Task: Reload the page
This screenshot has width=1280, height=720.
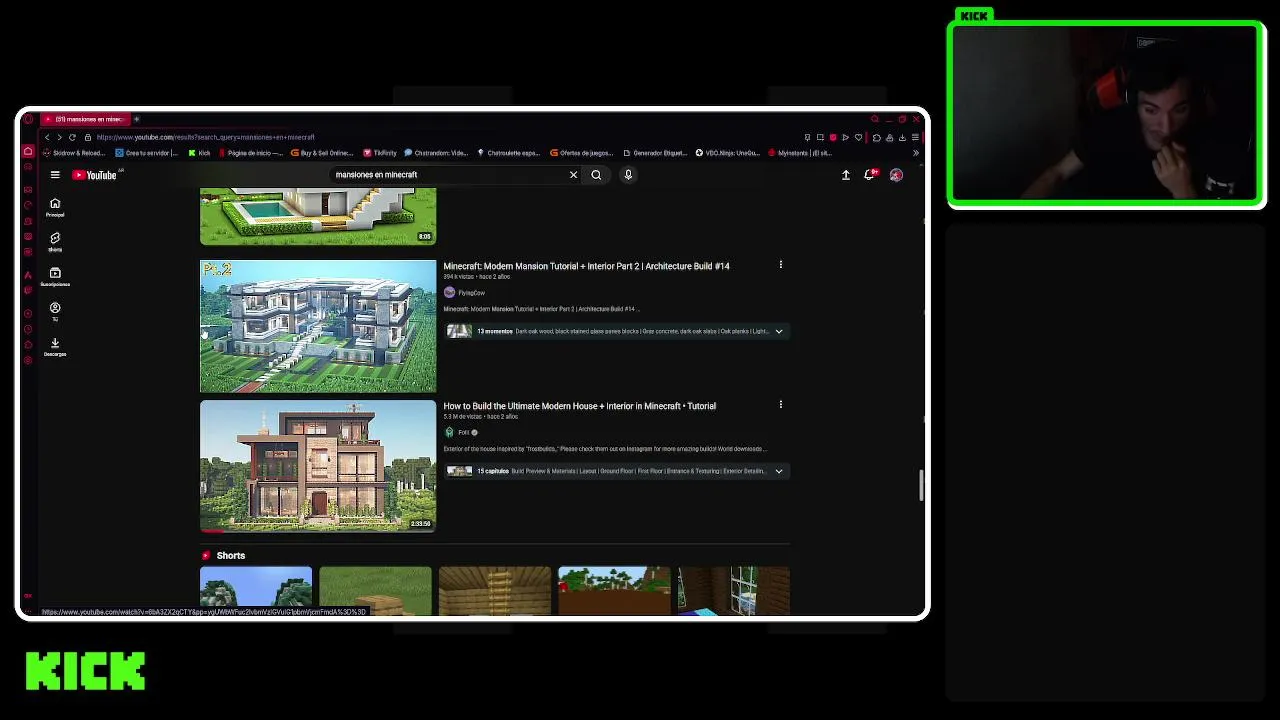Action: [x=72, y=137]
